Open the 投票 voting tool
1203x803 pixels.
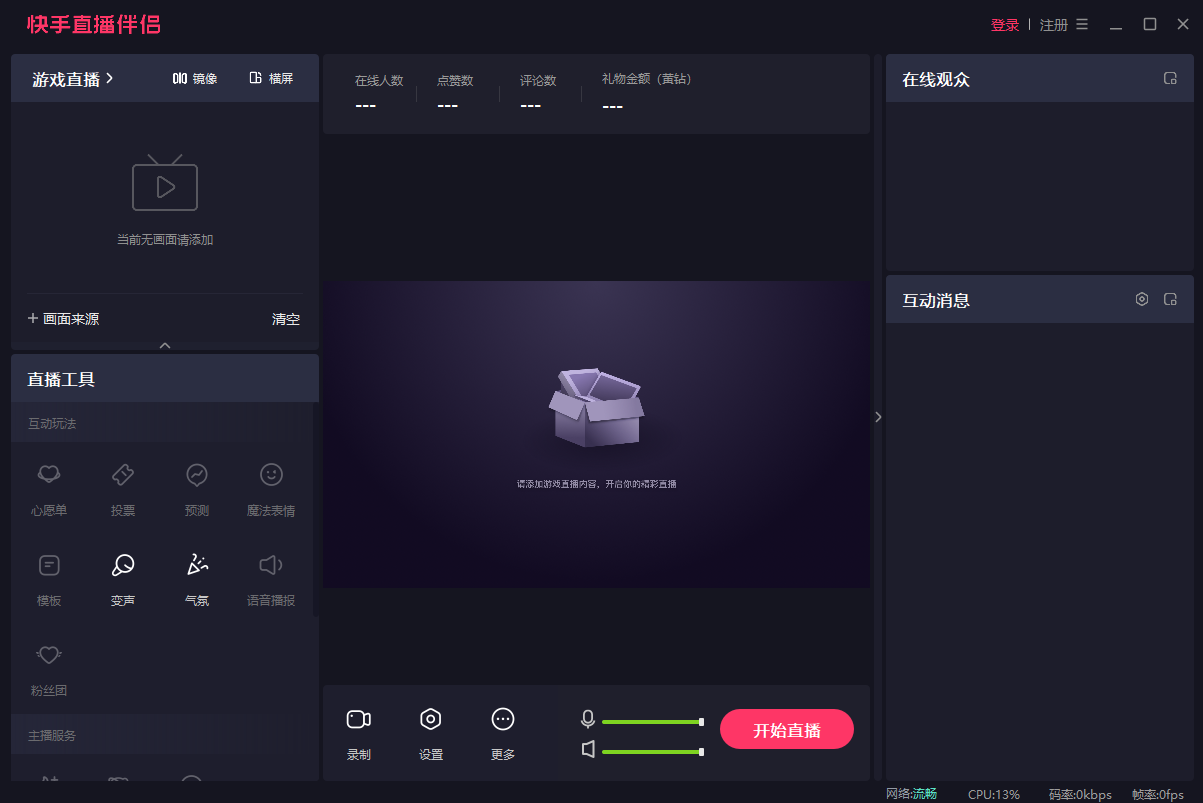coord(122,487)
